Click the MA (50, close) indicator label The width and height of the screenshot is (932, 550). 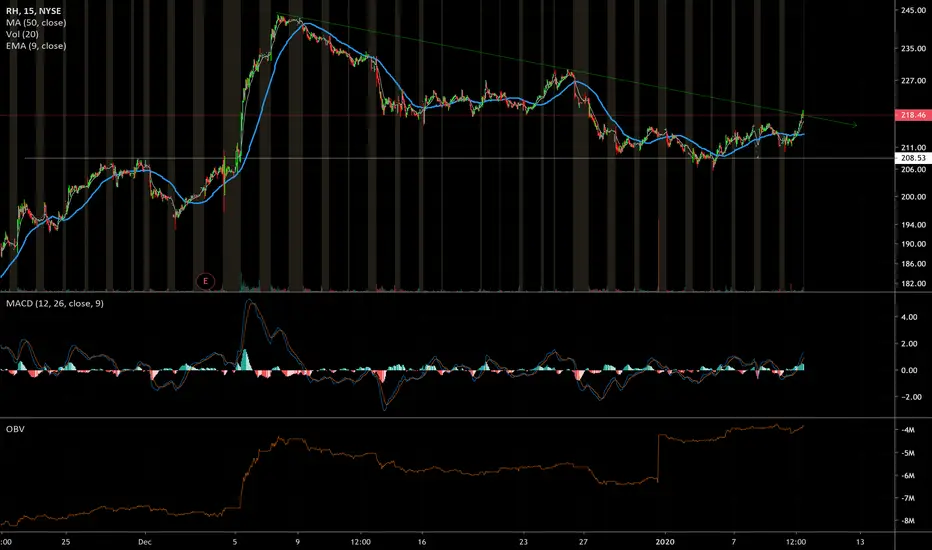pos(36,23)
